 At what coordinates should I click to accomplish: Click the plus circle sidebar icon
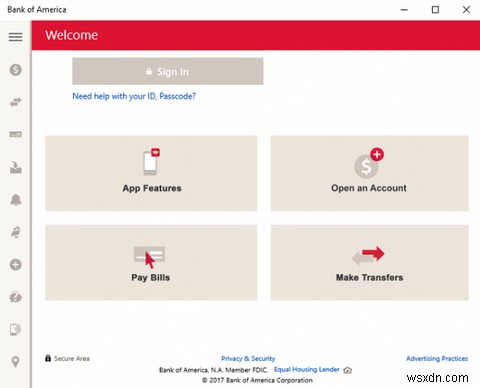pyautogui.click(x=15, y=265)
